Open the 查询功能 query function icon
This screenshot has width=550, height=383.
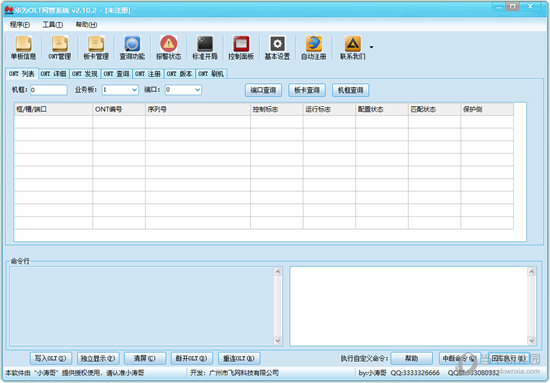[132, 48]
